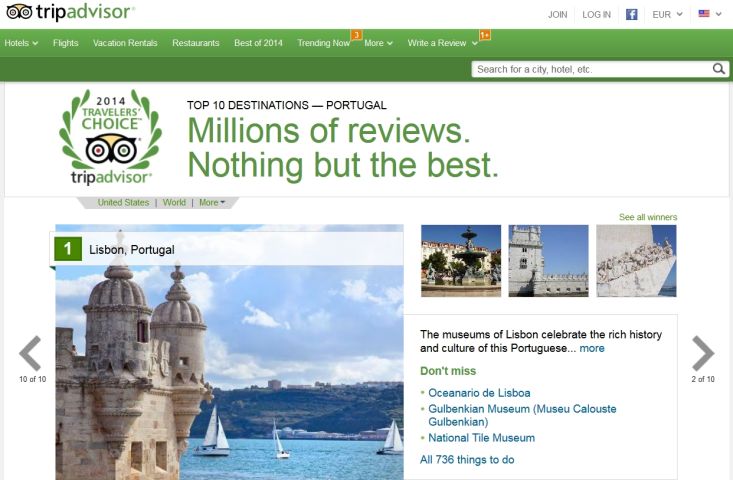733x480 pixels.
Task: Go to previous destination with left arrow
Action: (x=31, y=354)
